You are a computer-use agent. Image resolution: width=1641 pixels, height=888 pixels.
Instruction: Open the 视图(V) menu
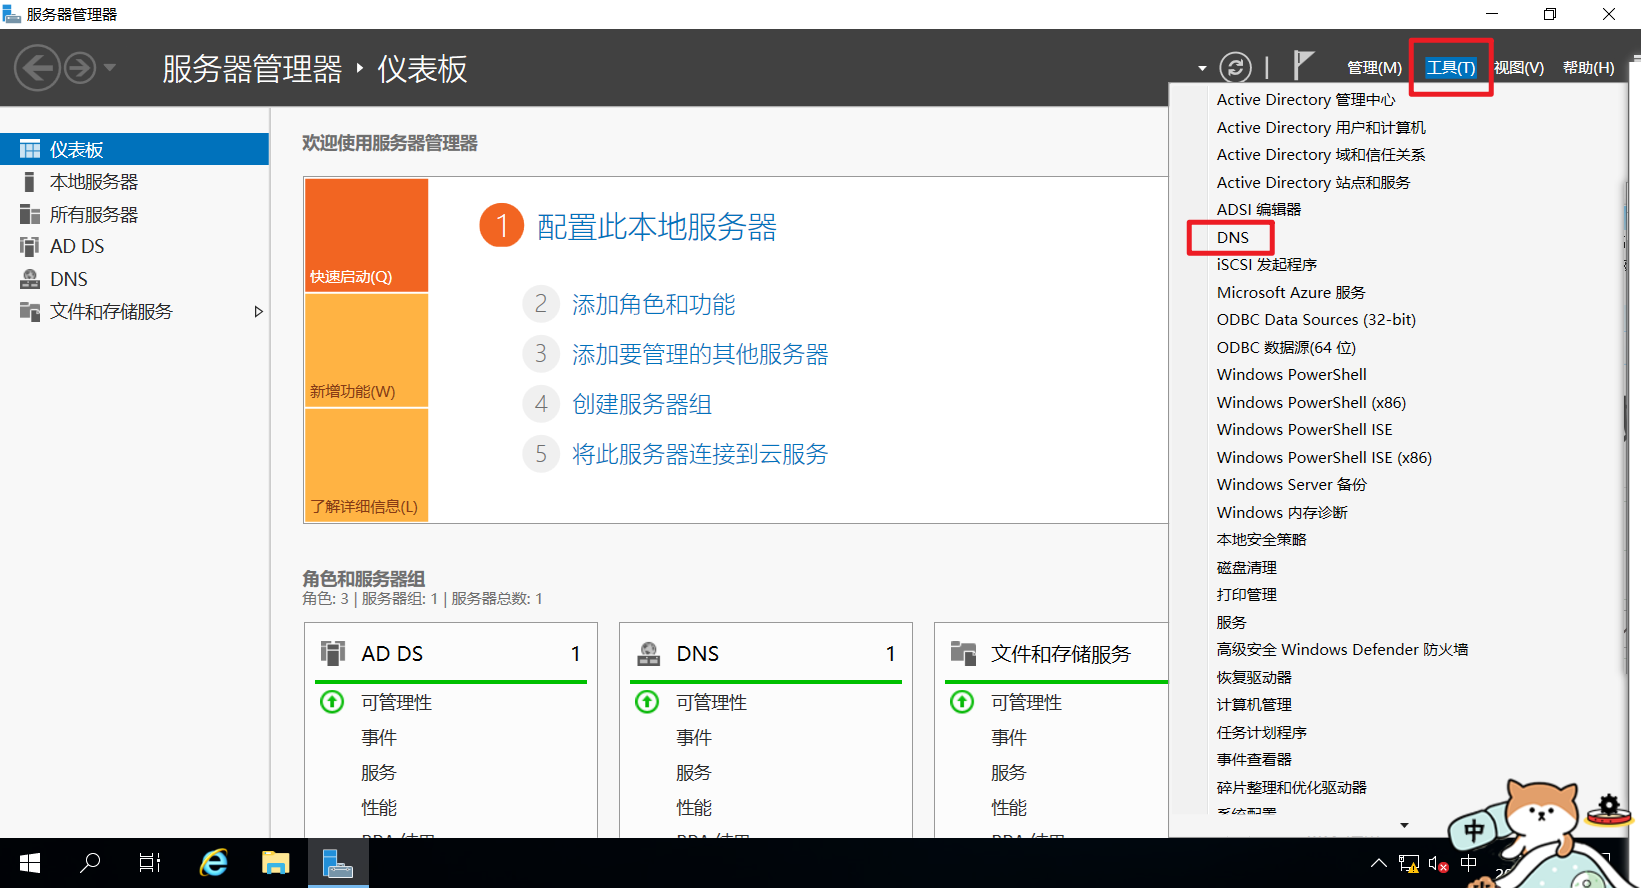coord(1519,67)
